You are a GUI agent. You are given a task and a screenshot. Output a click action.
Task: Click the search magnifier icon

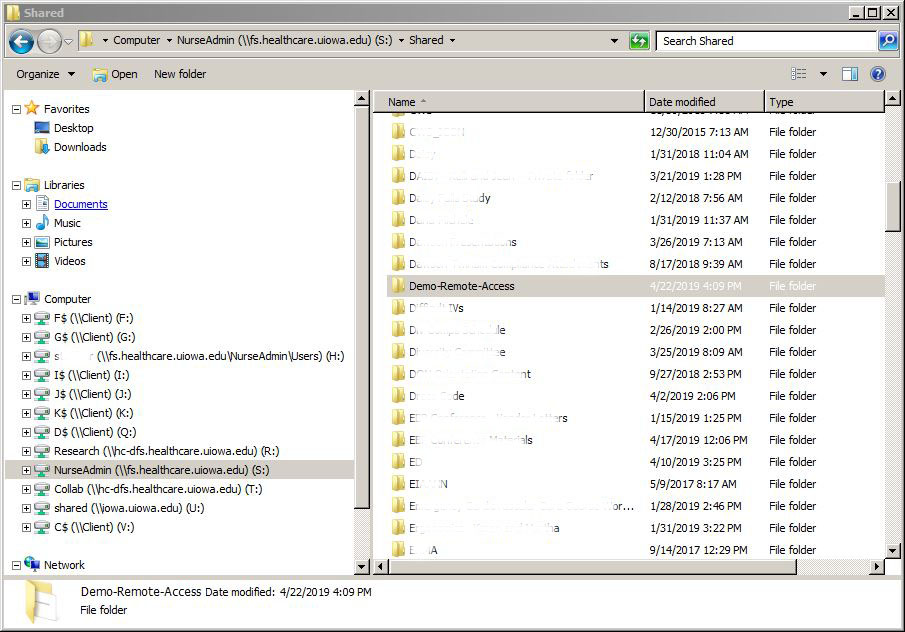coord(887,41)
